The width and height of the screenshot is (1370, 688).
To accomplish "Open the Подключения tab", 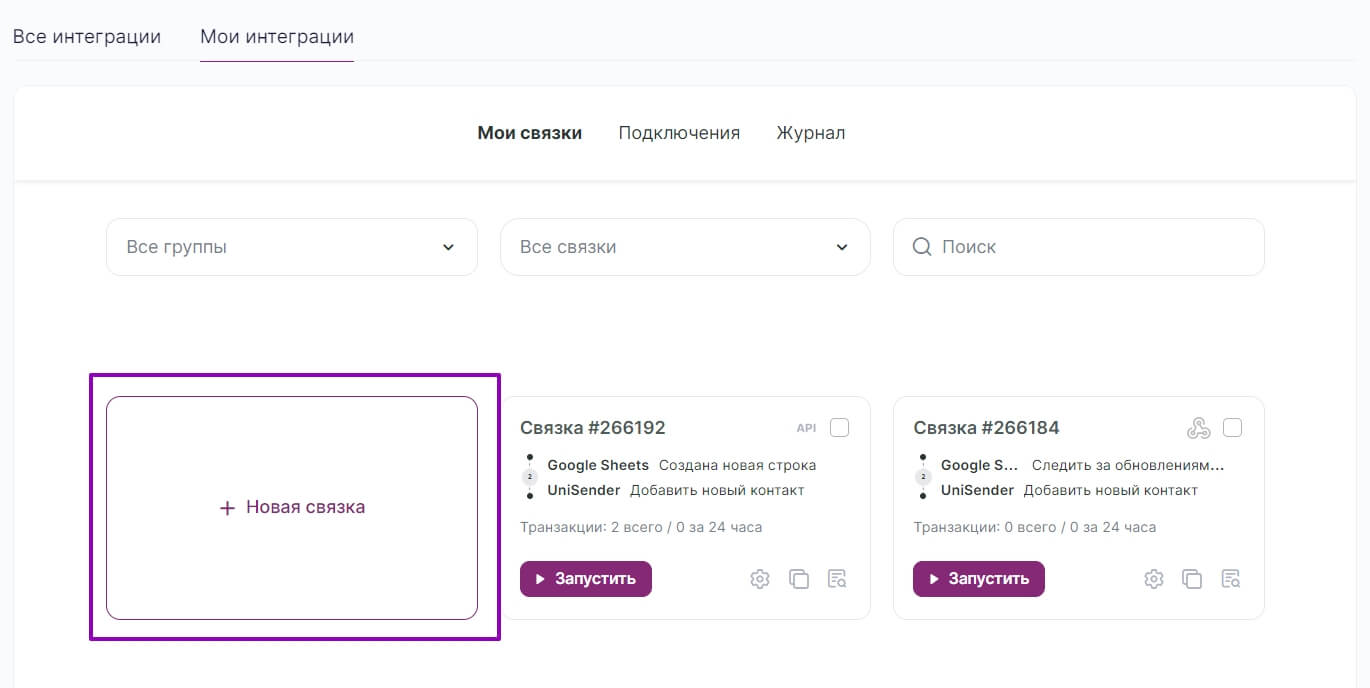I will tap(679, 133).
